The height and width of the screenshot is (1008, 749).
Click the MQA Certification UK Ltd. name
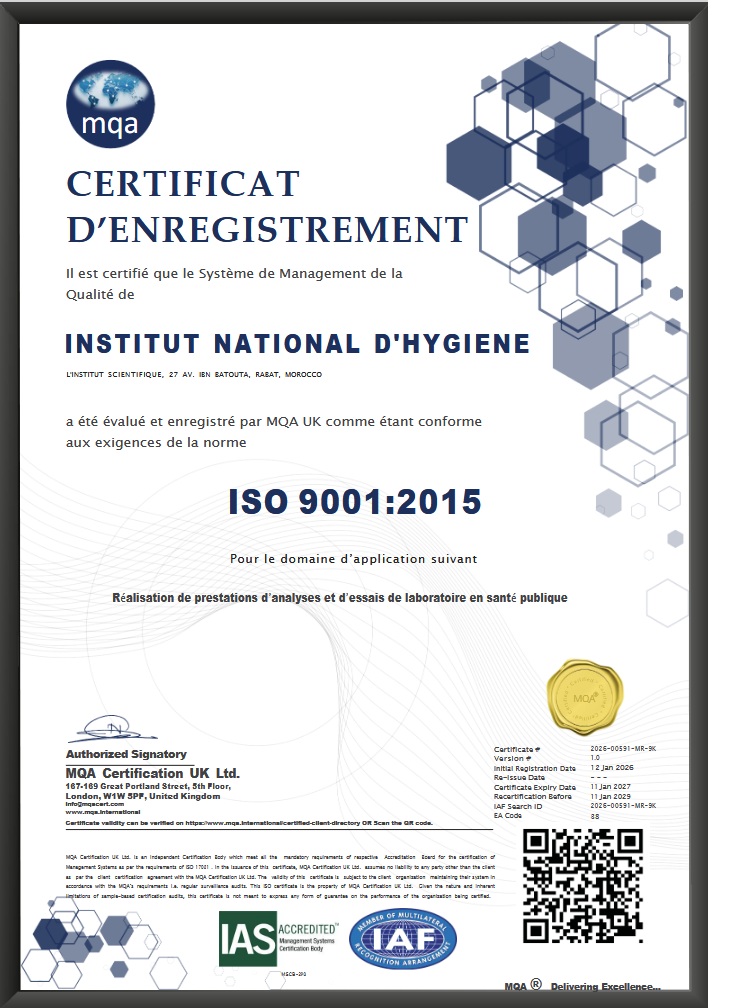pyautogui.click(x=152, y=773)
